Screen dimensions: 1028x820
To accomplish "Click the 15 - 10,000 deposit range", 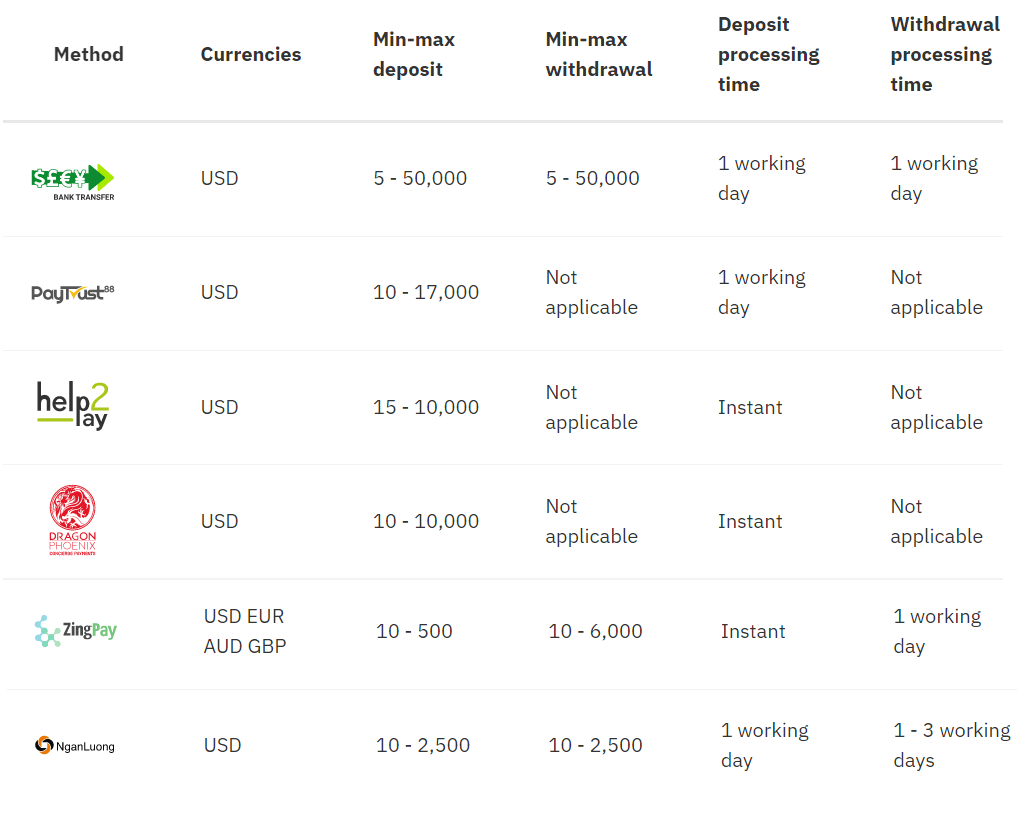I will pyautogui.click(x=426, y=407).
